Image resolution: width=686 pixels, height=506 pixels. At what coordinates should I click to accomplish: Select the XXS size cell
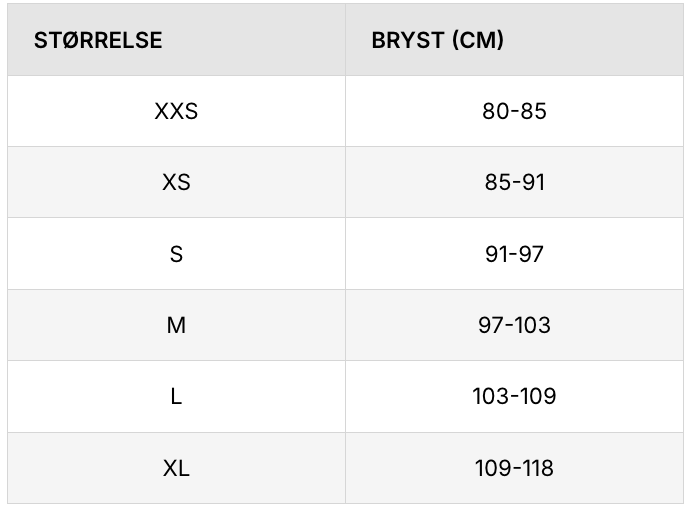click(x=176, y=111)
